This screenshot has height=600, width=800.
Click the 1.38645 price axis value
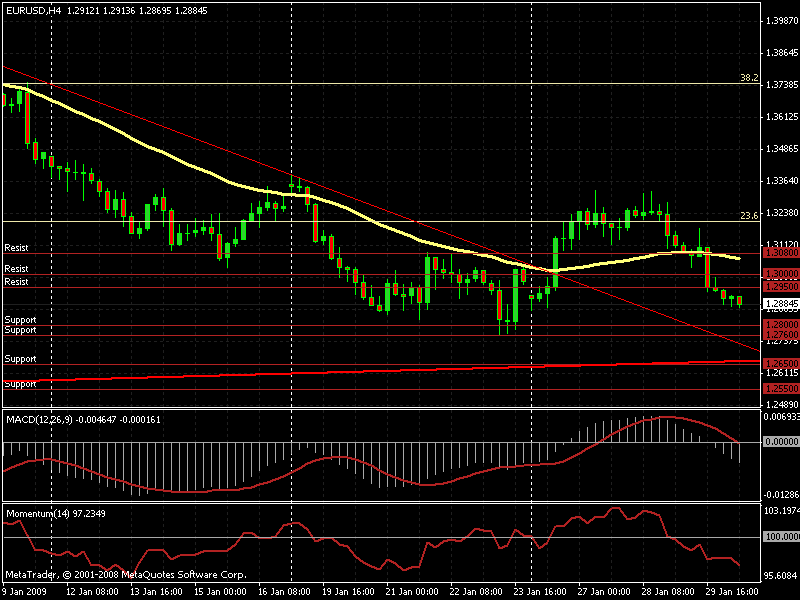[x=782, y=53]
